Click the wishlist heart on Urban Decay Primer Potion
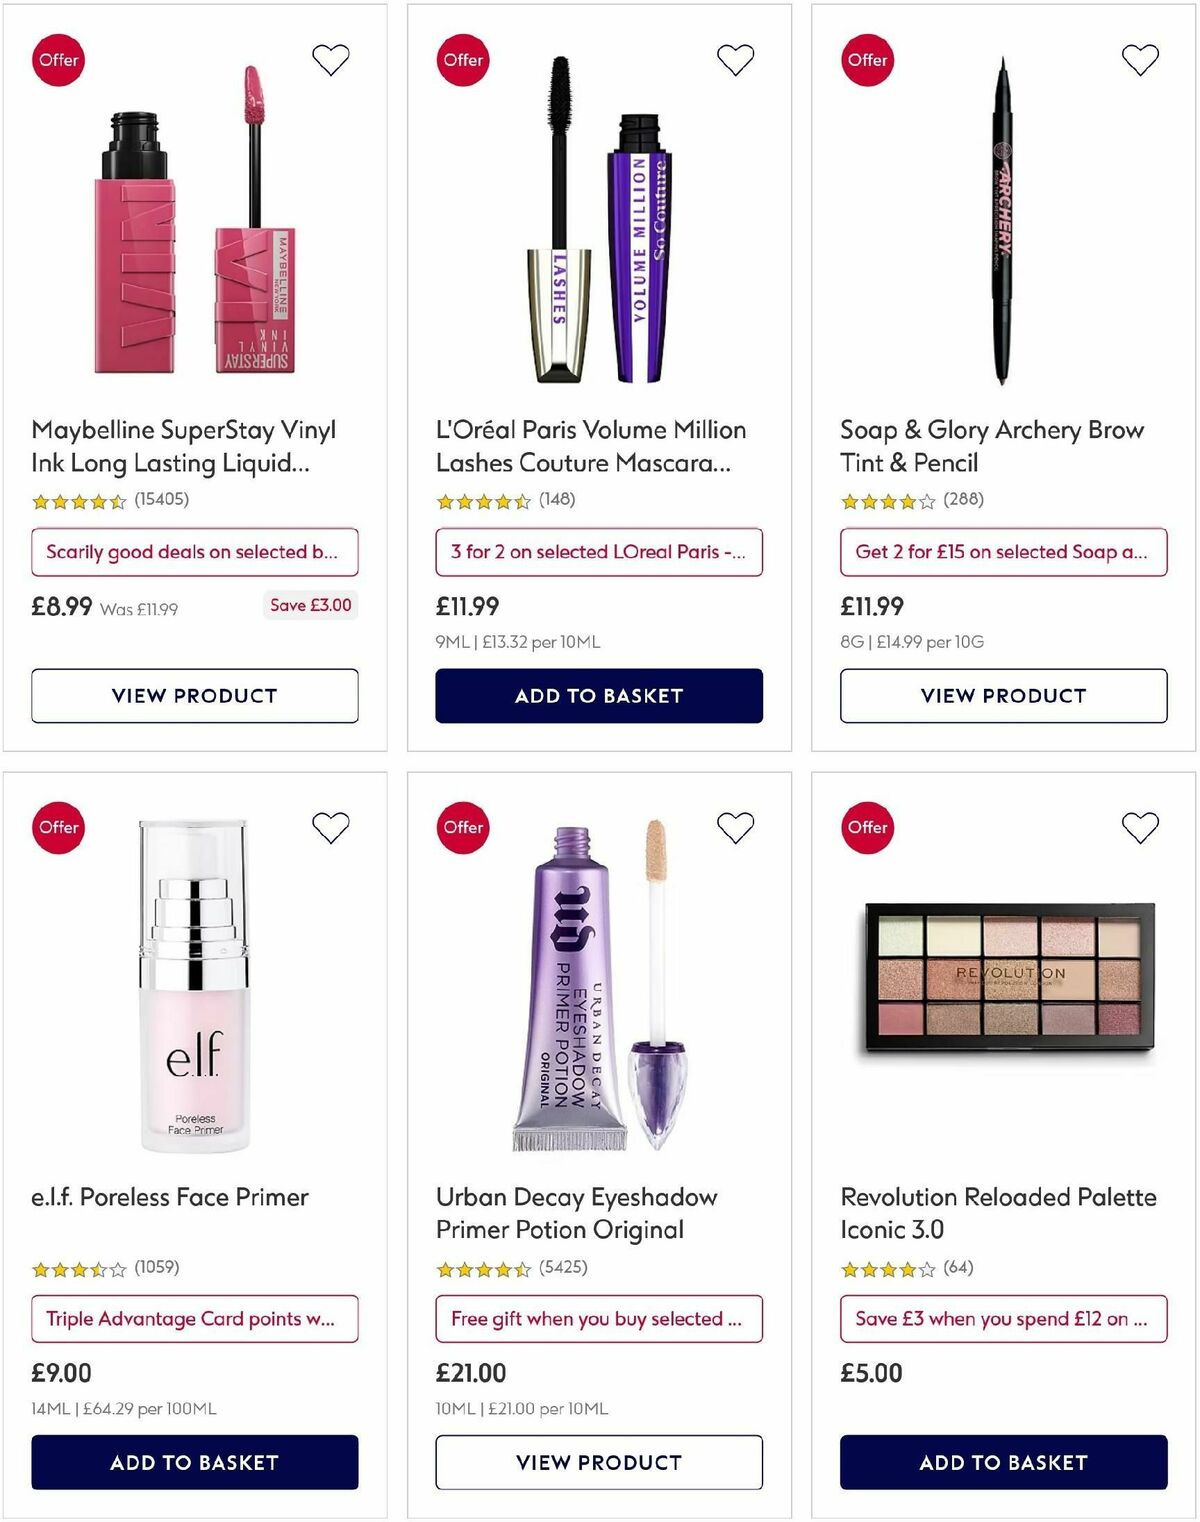The image size is (1200, 1522). tap(735, 827)
